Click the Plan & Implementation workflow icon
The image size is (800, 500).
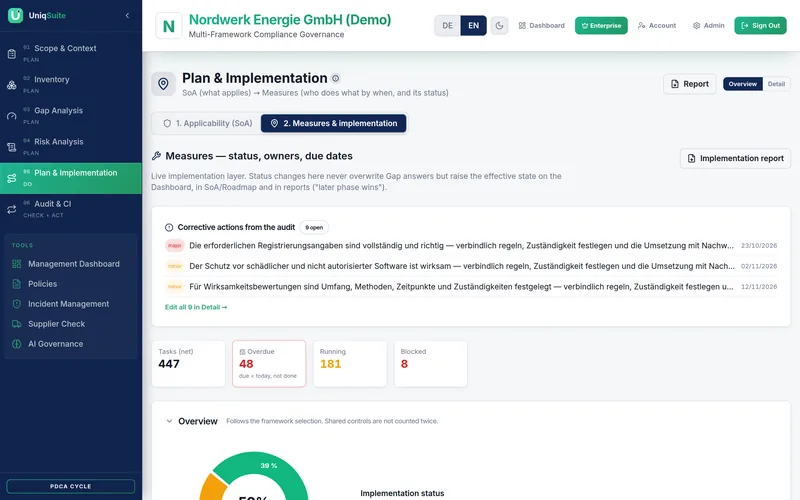click(x=12, y=178)
